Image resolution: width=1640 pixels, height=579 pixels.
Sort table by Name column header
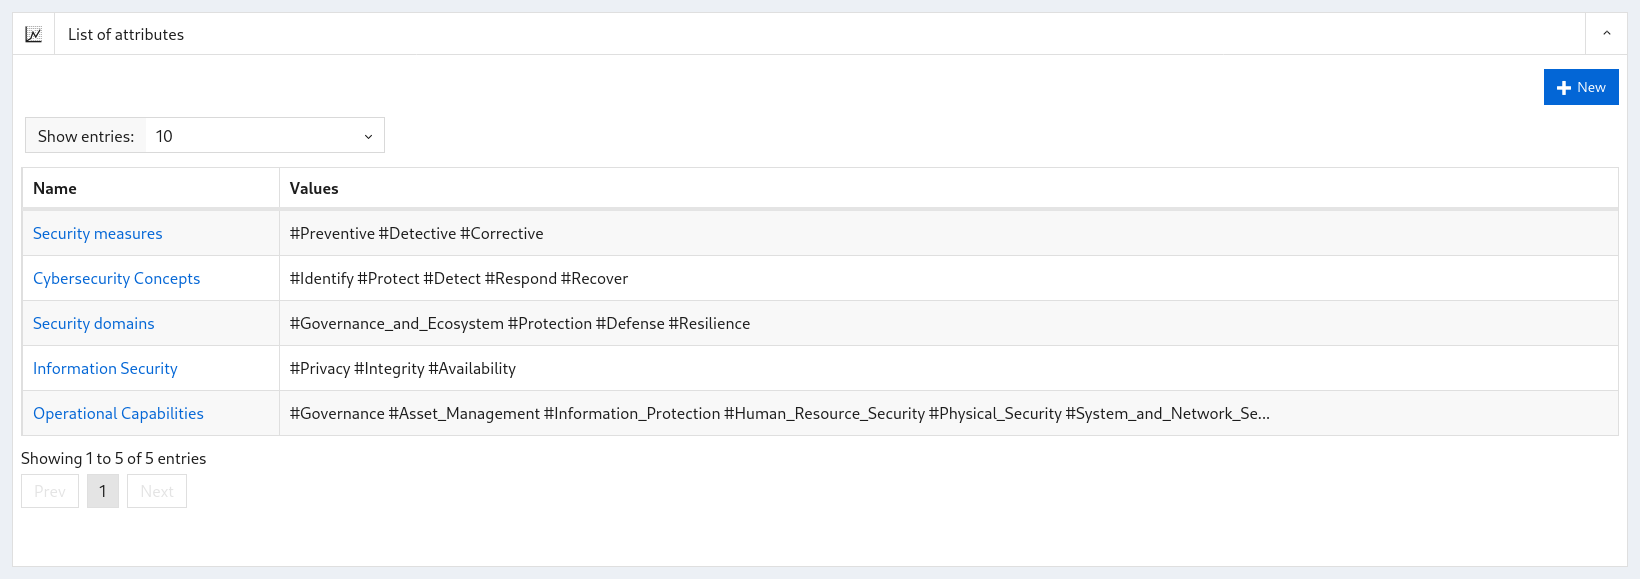tap(151, 188)
